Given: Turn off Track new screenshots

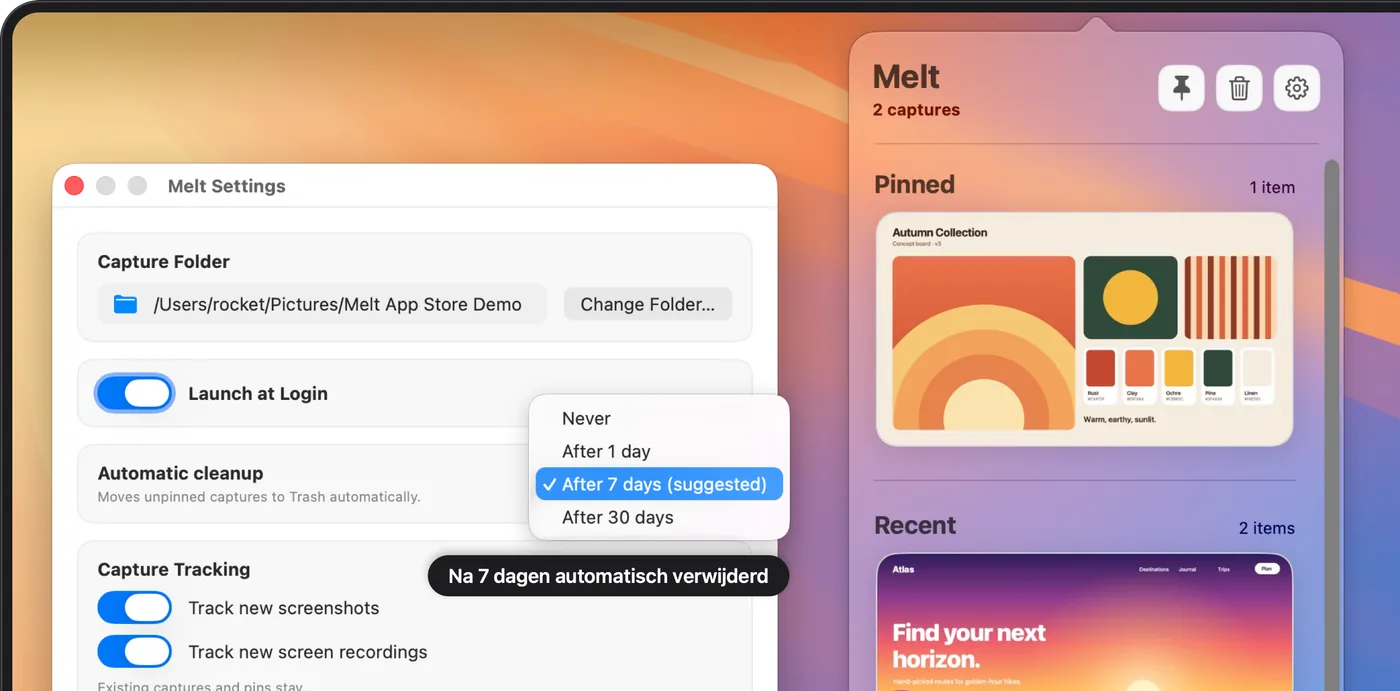Looking at the screenshot, I should tap(135, 608).
